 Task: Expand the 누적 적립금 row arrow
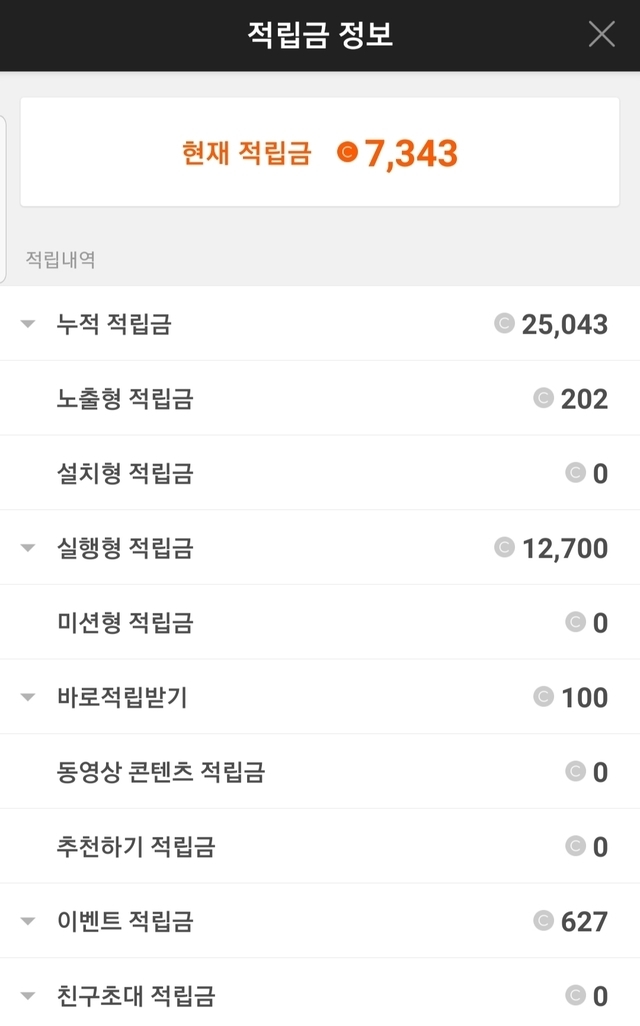coord(28,324)
